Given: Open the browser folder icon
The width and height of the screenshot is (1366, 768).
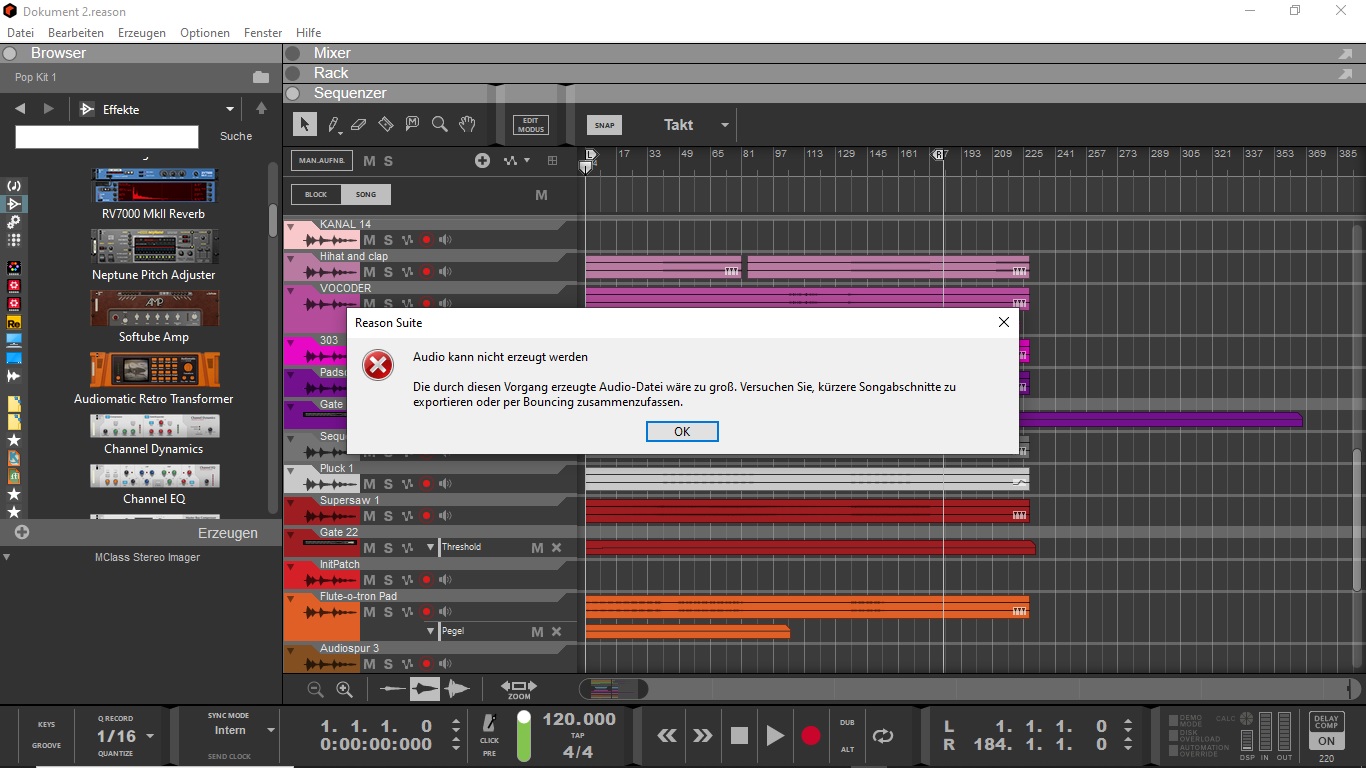Looking at the screenshot, I should pos(261,77).
